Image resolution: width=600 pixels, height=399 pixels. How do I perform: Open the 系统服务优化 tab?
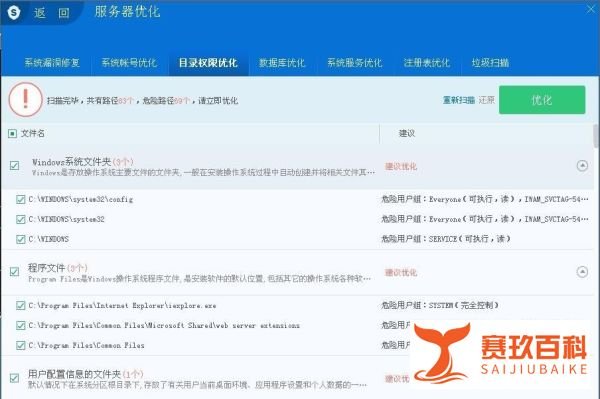pyautogui.click(x=355, y=63)
